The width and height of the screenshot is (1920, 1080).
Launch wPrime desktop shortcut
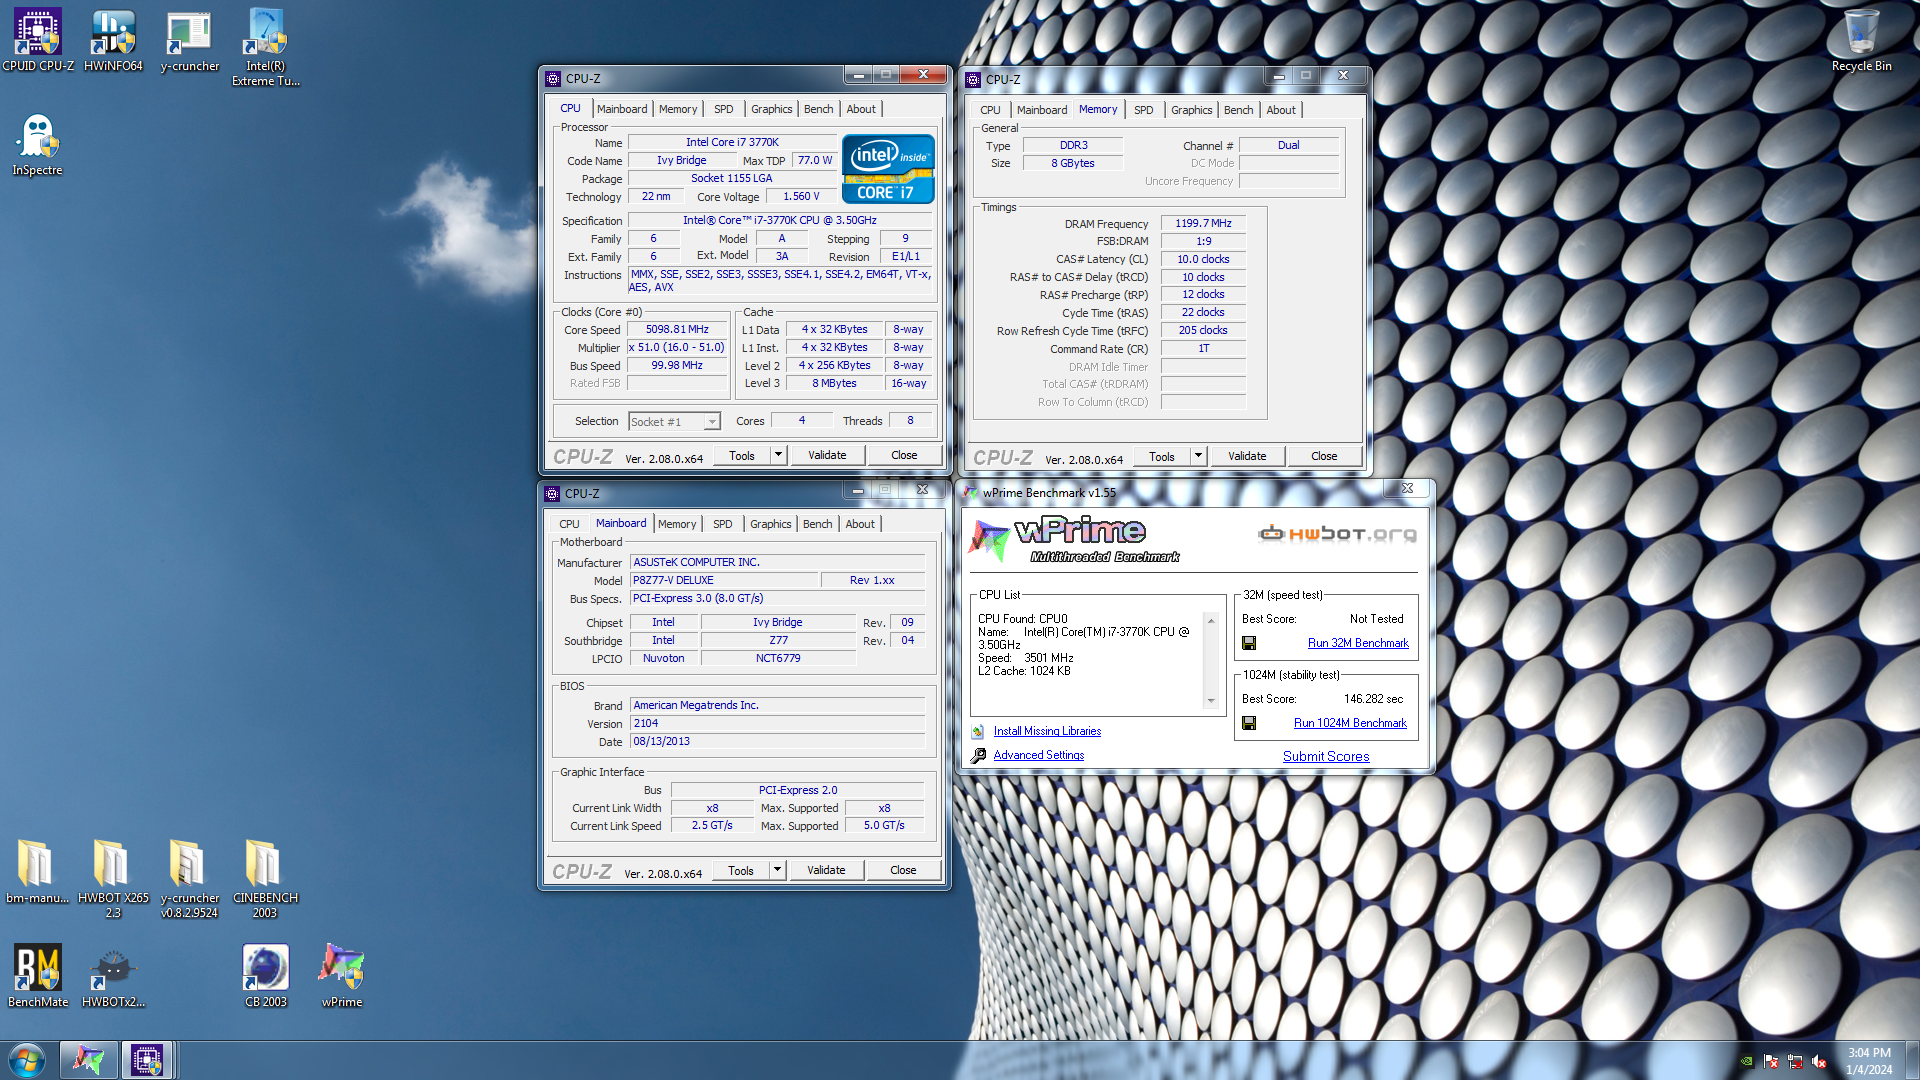[x=341, y=976]
